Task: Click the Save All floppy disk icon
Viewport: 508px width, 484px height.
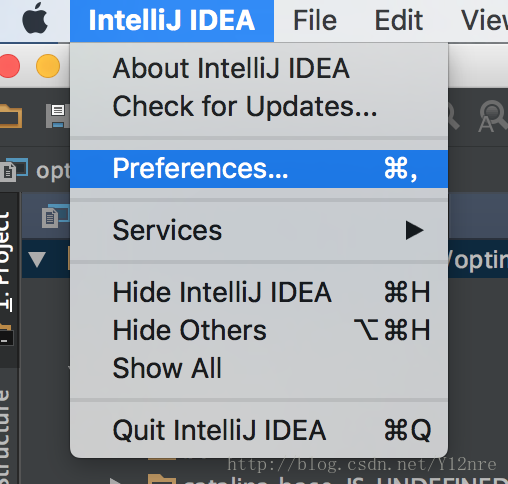Action: (x=58, y=116)
